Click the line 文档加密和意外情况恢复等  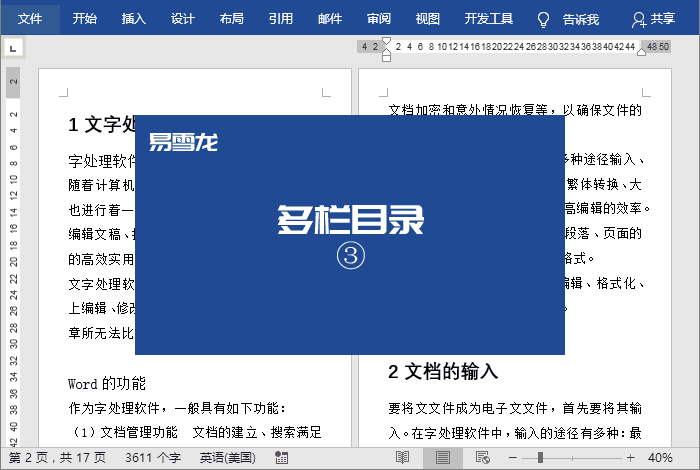515,110
